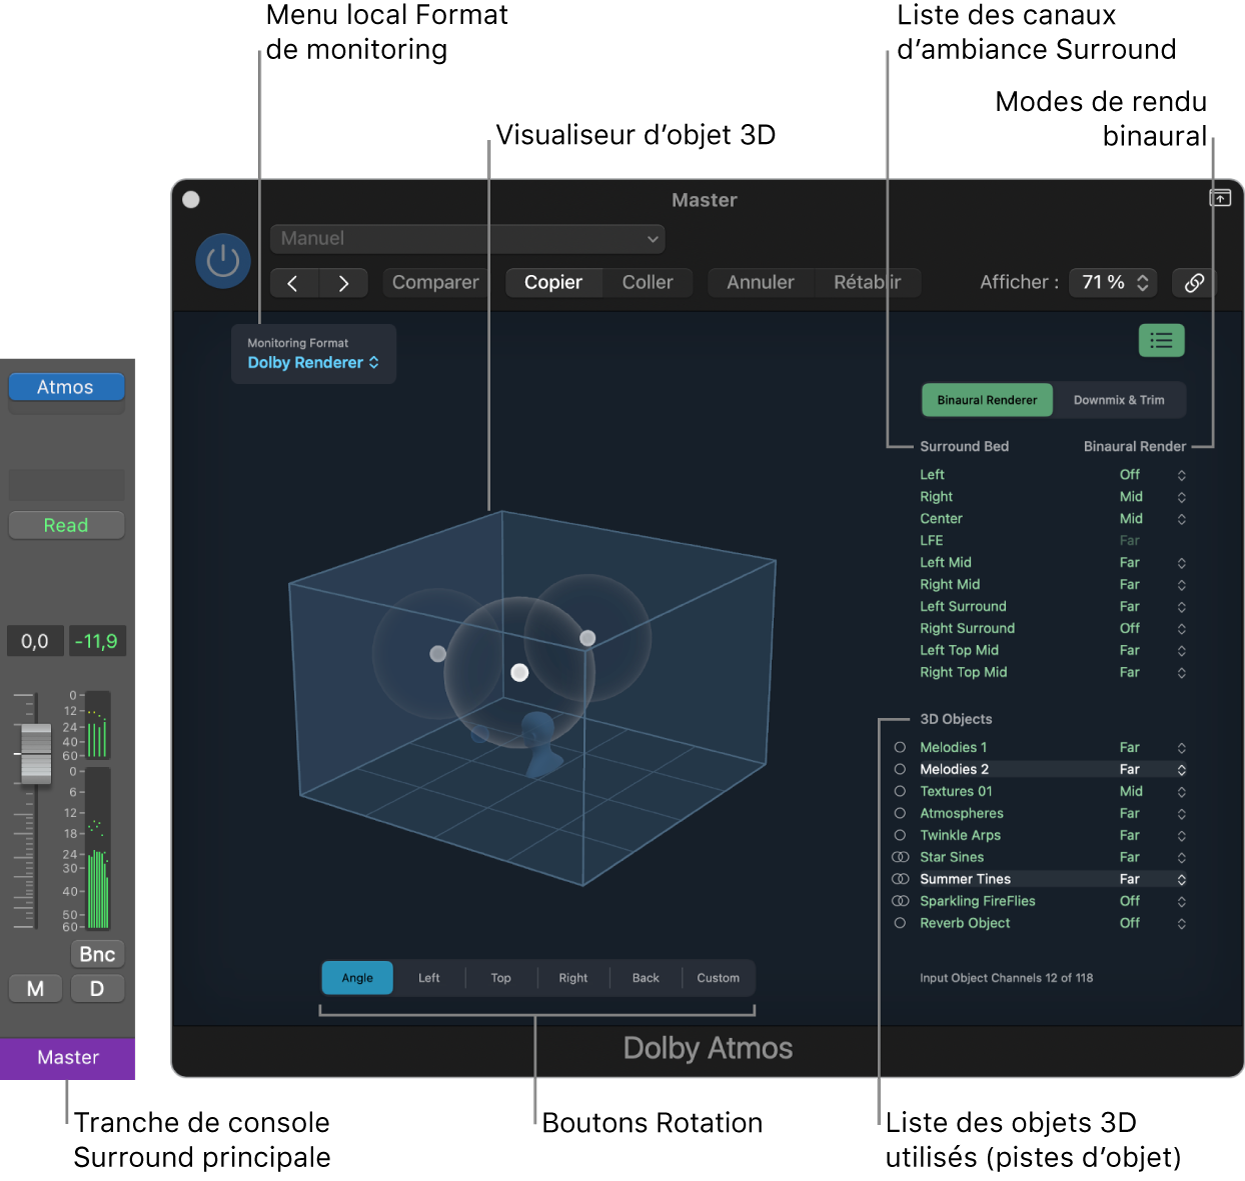Click the Copier button
The image size is (1245, 1181).
(x=553, y=283)
